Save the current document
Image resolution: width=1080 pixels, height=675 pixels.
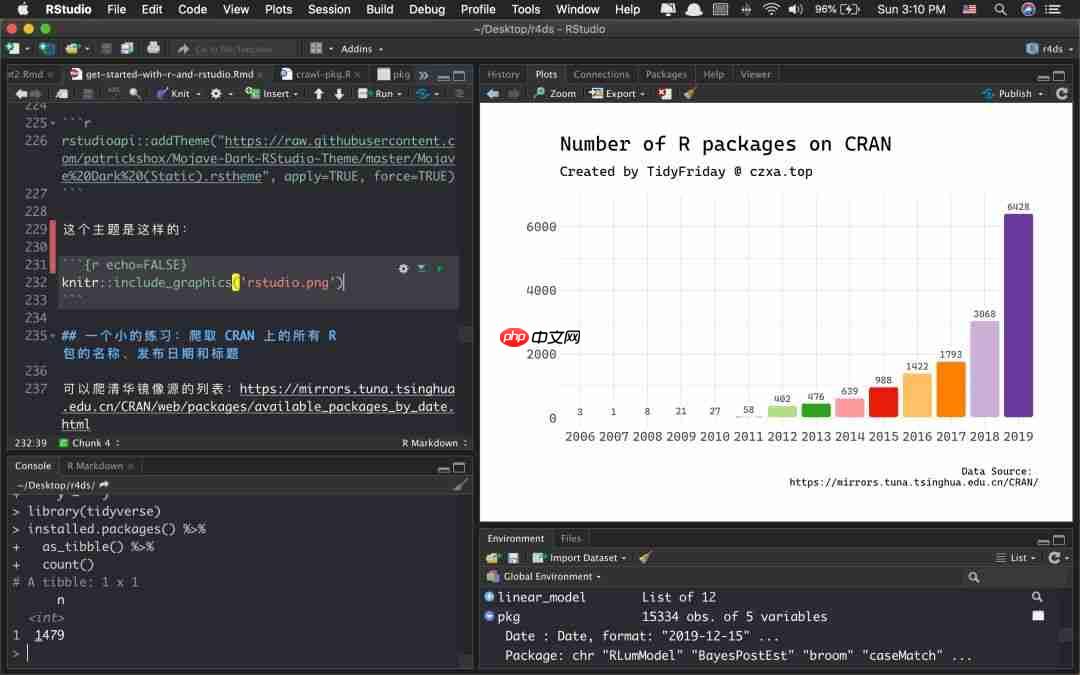click(x=62, y=93)
